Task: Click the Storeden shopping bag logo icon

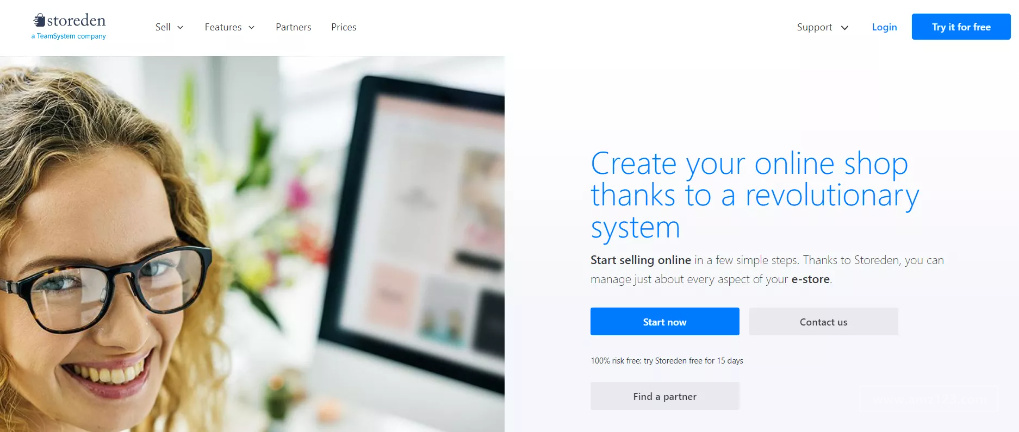Action: [38, 20]
